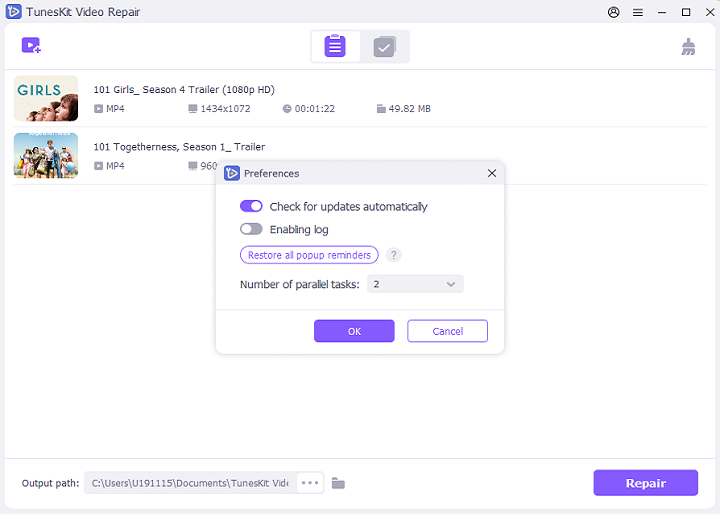Click the MP4 format icon of Girls trailer

pos(98,109)
